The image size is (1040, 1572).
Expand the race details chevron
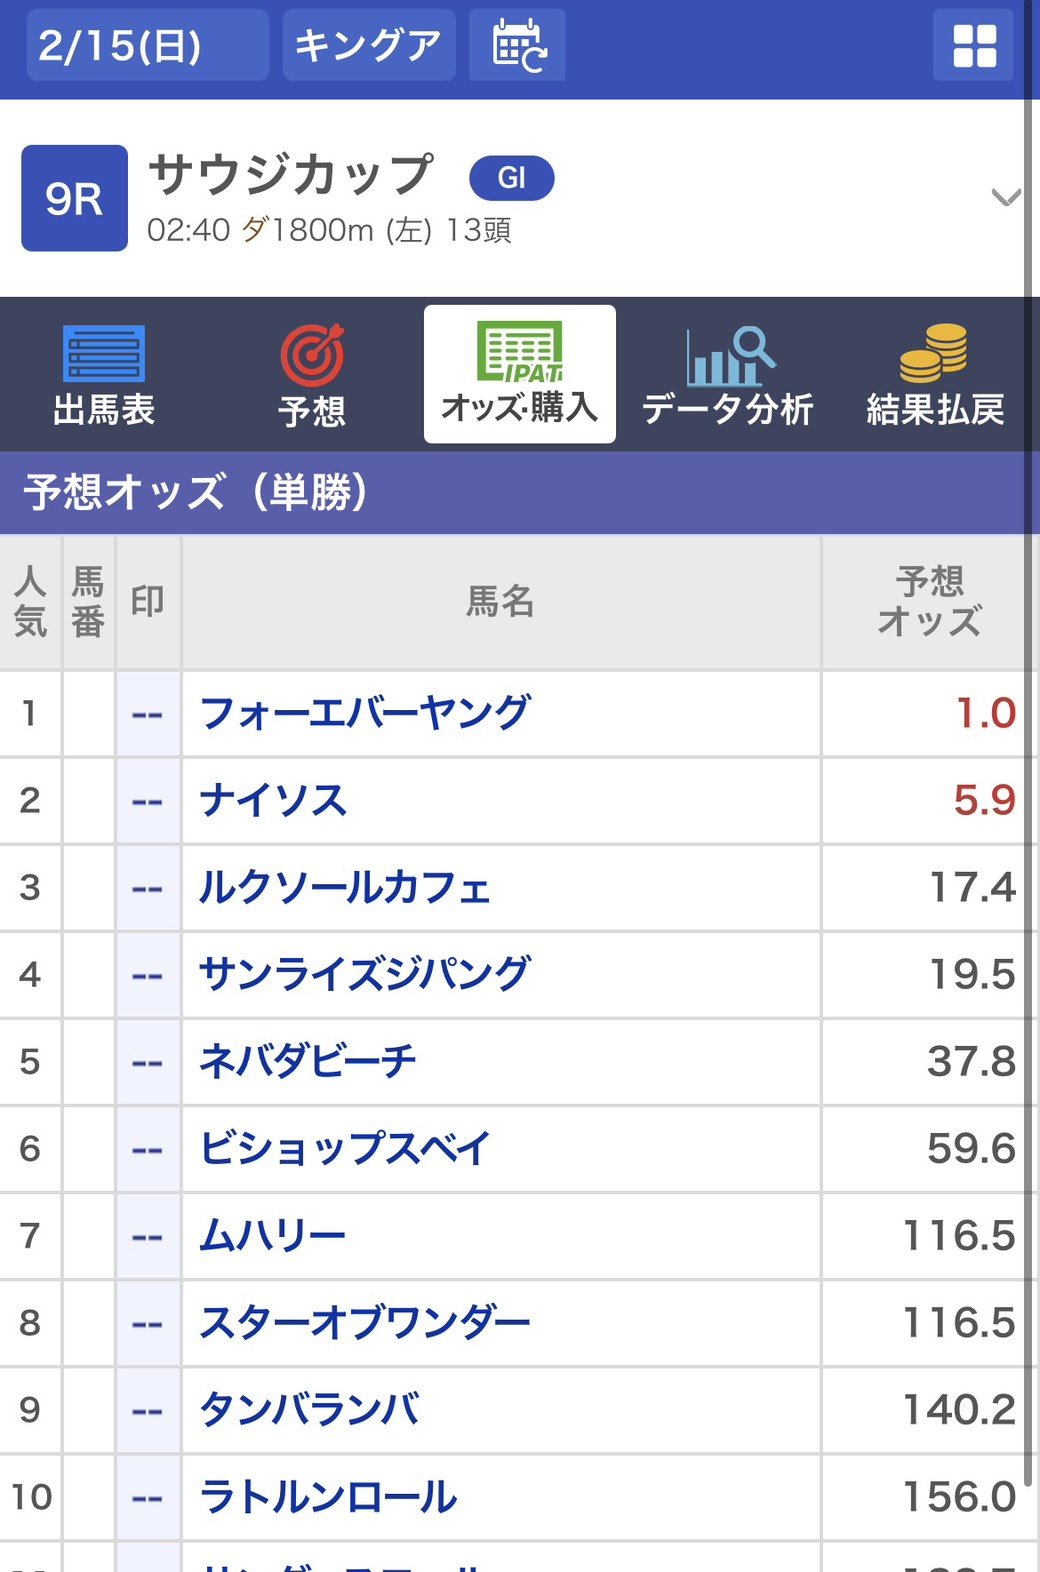pos(1005,197)
